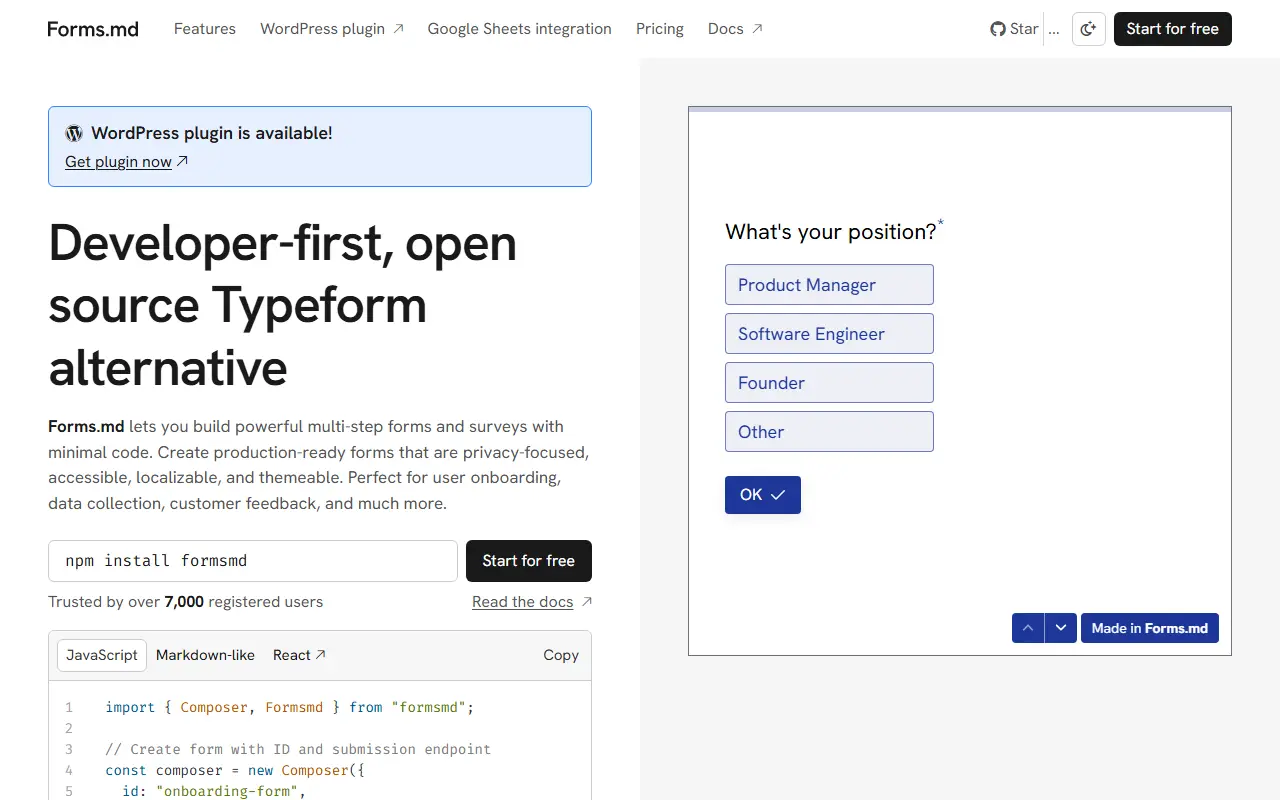The image size is (1280, 800).
Task: Click Start for free beside npm command
Action: coord(529,561)
